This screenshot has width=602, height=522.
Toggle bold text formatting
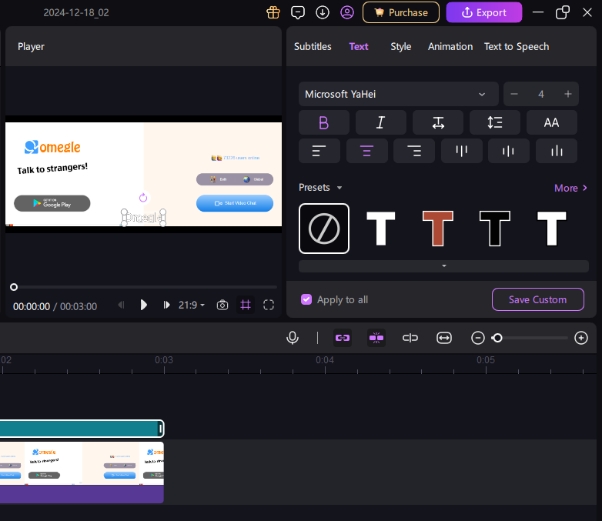coord(323,123)
